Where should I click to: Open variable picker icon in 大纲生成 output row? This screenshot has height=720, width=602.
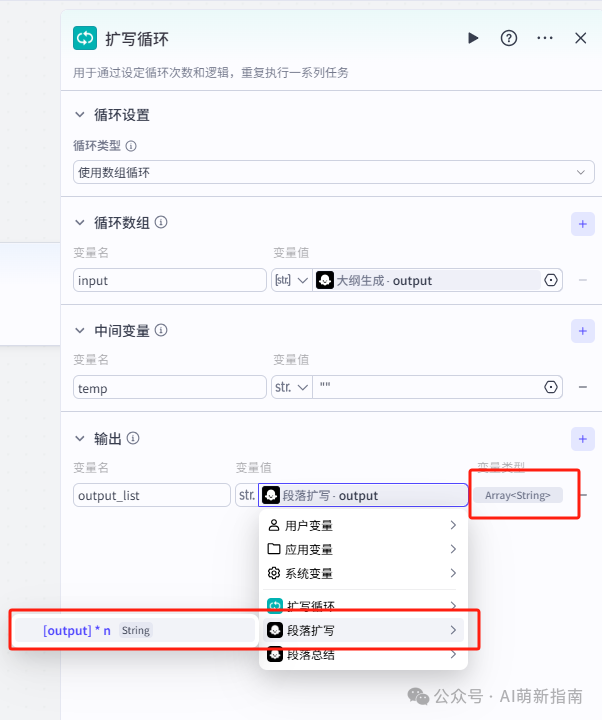tap(551, 280)
